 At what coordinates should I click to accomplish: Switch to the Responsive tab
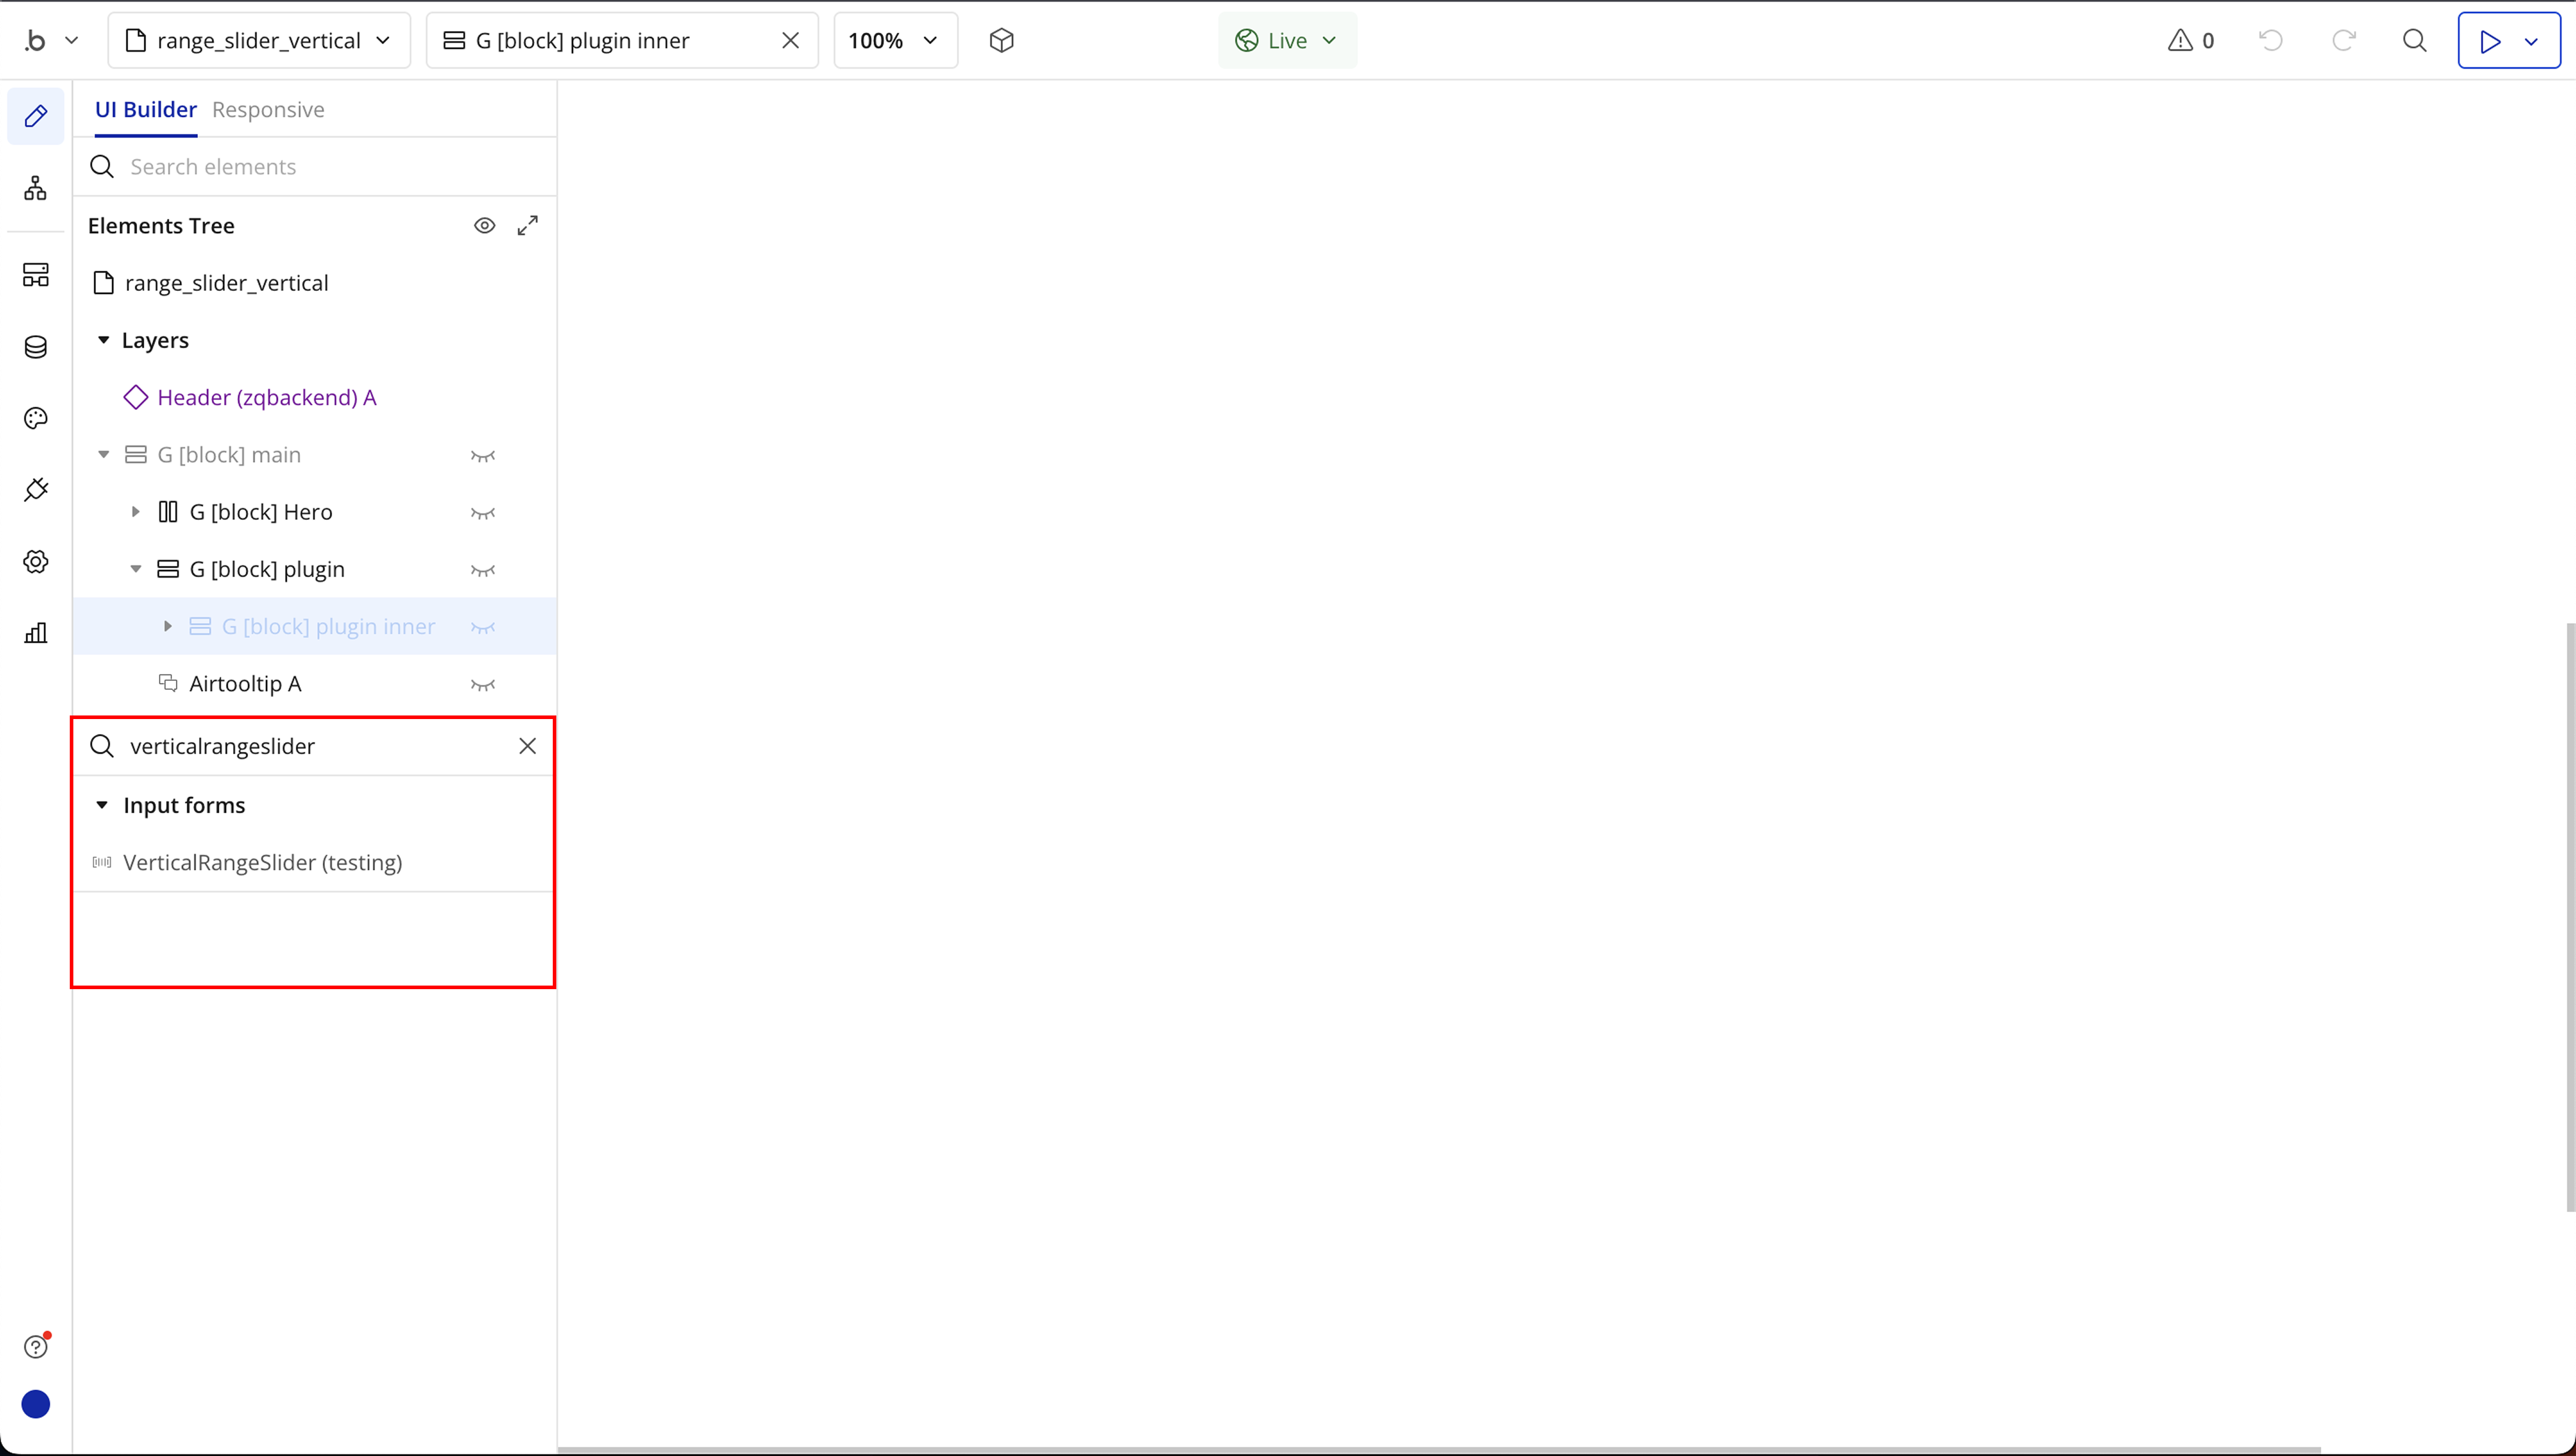268,110
